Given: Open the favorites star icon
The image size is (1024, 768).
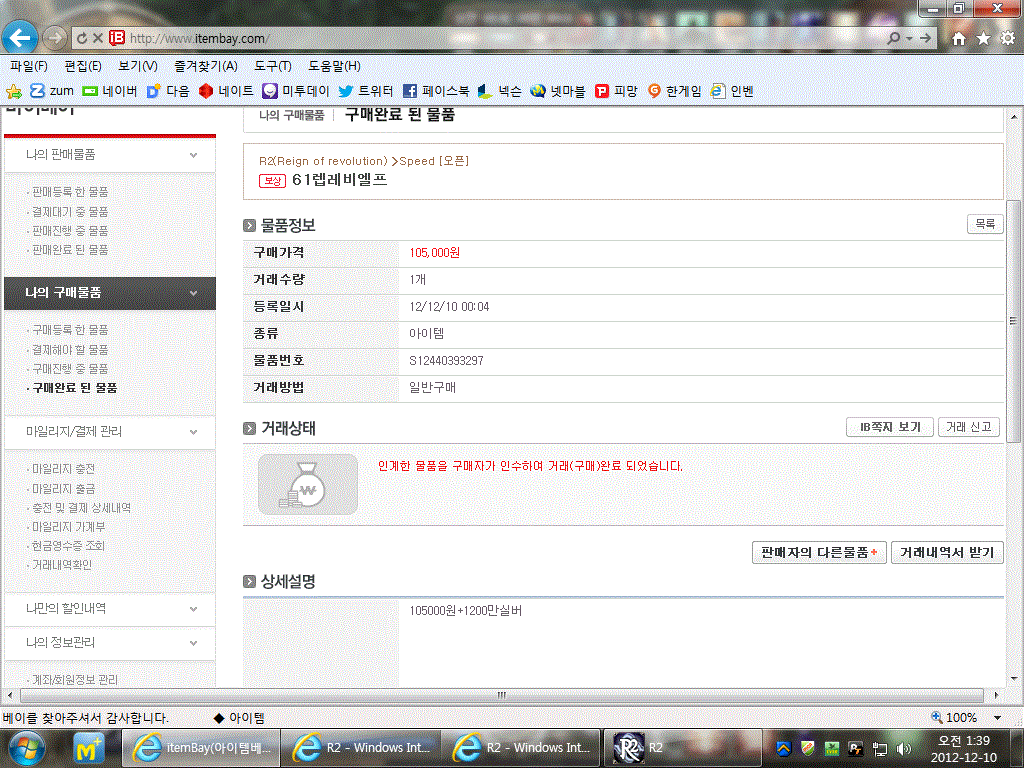Looking at the screenshot, I should 983,38.
